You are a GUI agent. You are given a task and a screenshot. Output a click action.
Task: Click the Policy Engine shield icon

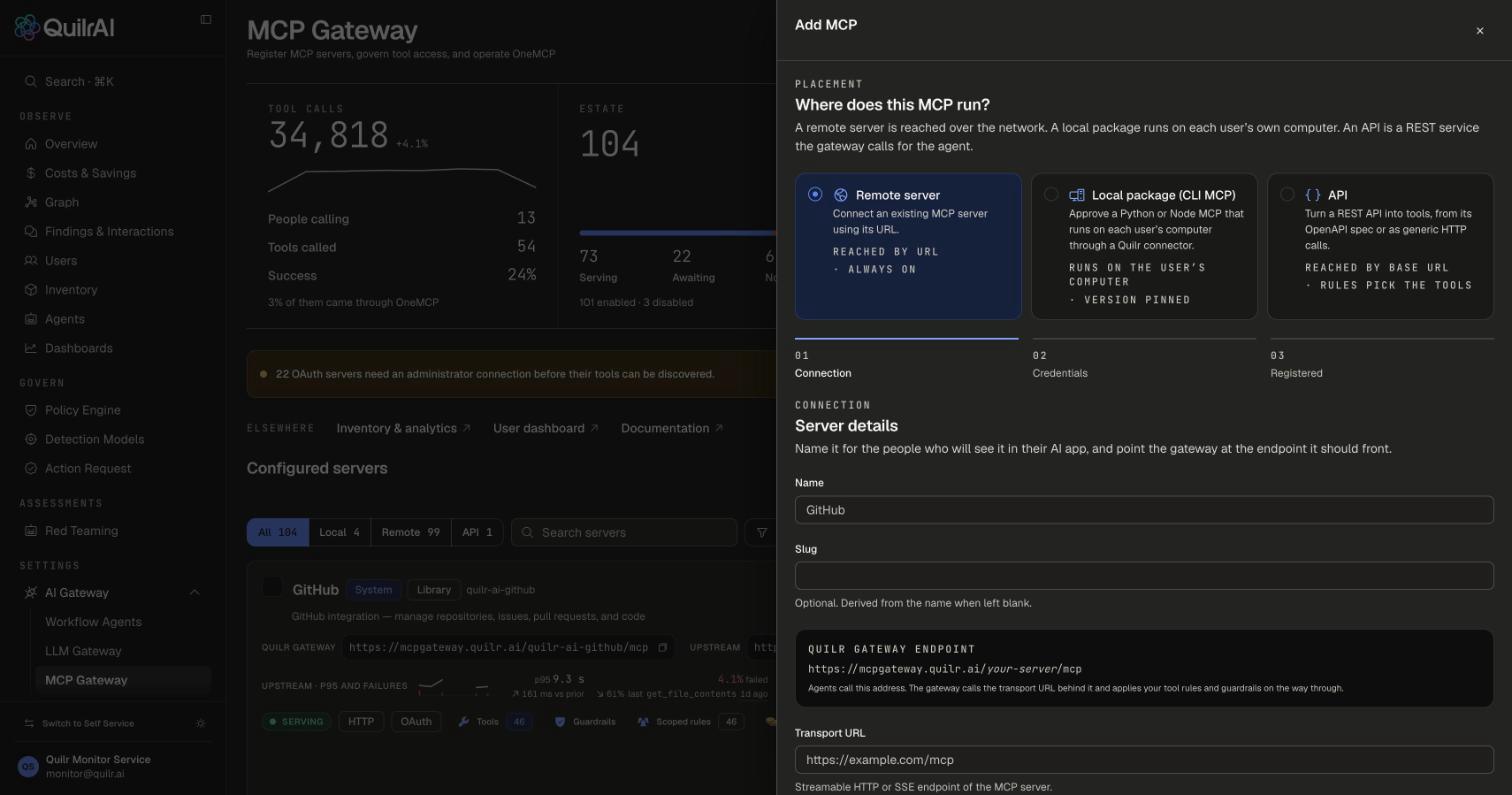point(31,410)
